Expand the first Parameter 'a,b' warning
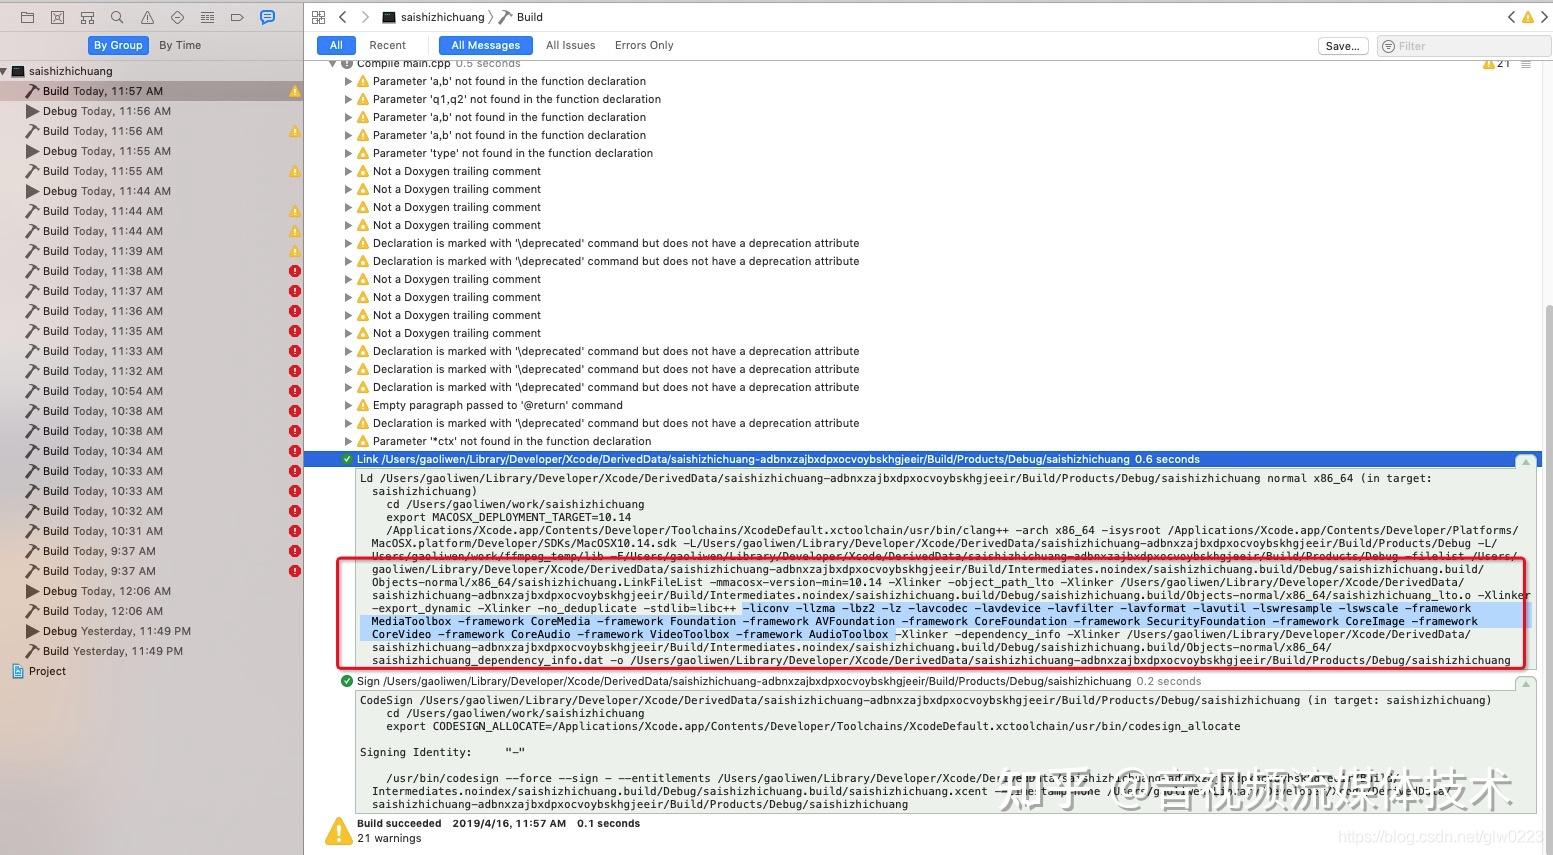 349,81
